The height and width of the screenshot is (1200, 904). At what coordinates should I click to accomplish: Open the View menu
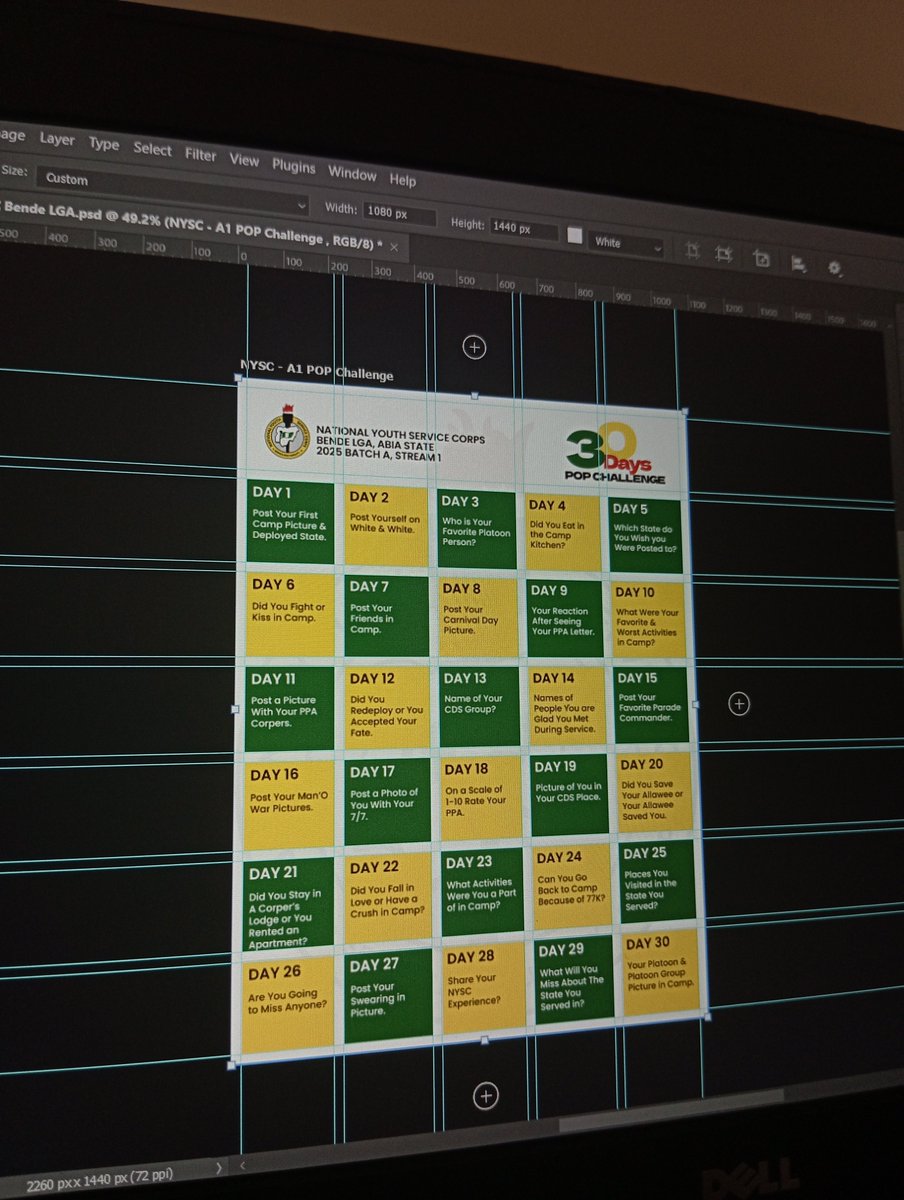click(244, 159)
